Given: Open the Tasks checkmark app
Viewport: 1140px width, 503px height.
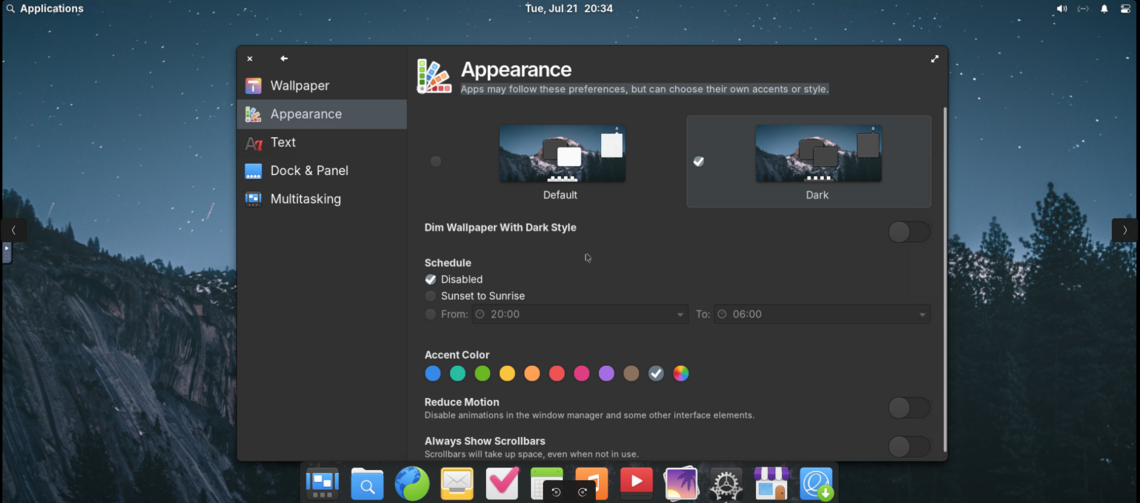Looking at the screenshot, I should point(502,483).
